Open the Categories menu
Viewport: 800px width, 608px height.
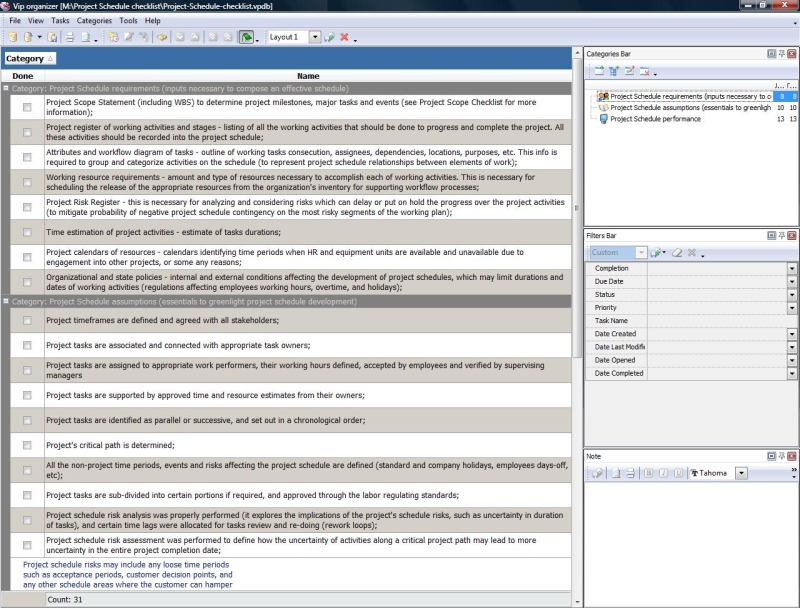pyautogui.click(x=94, y=20)
